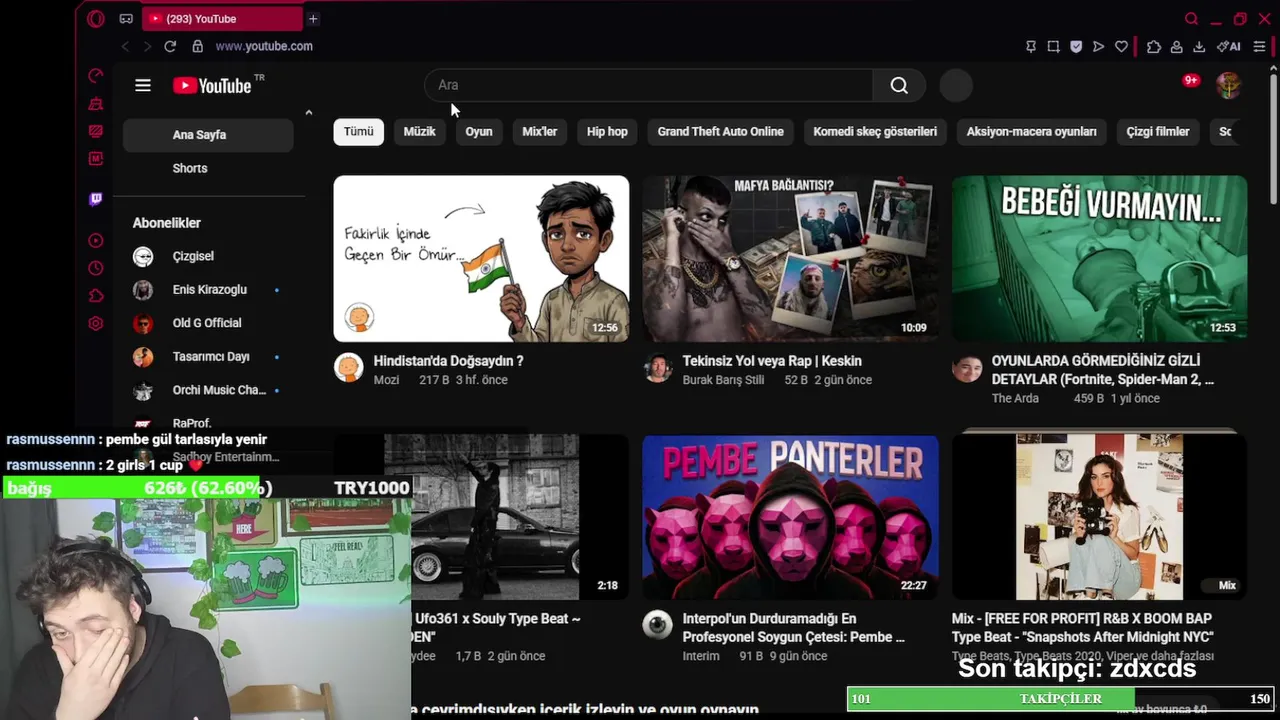The height and width of the screenshot is (720, 1280).
Task: Go back to previous page
Action: tap(125, 46)
